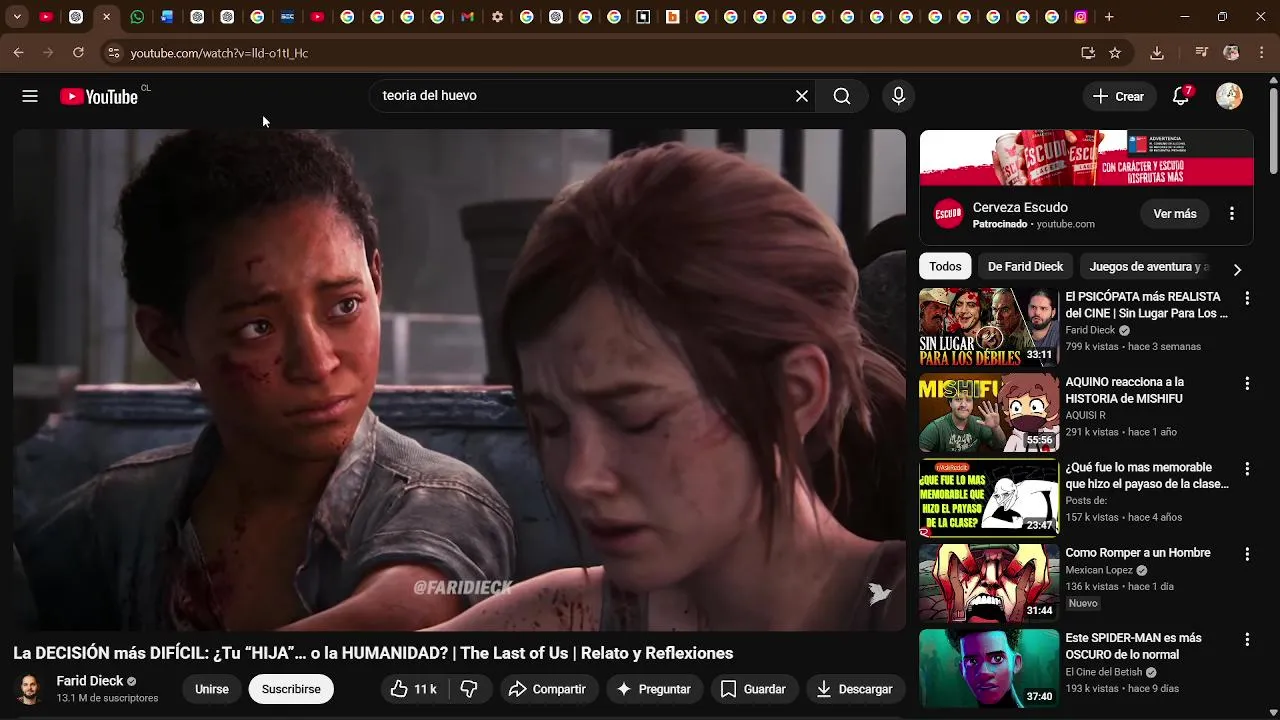The width and height of the screenshot is (1280, 720).
Task: Open Farid Dieck channel avatar
Action: click(30, 689)
